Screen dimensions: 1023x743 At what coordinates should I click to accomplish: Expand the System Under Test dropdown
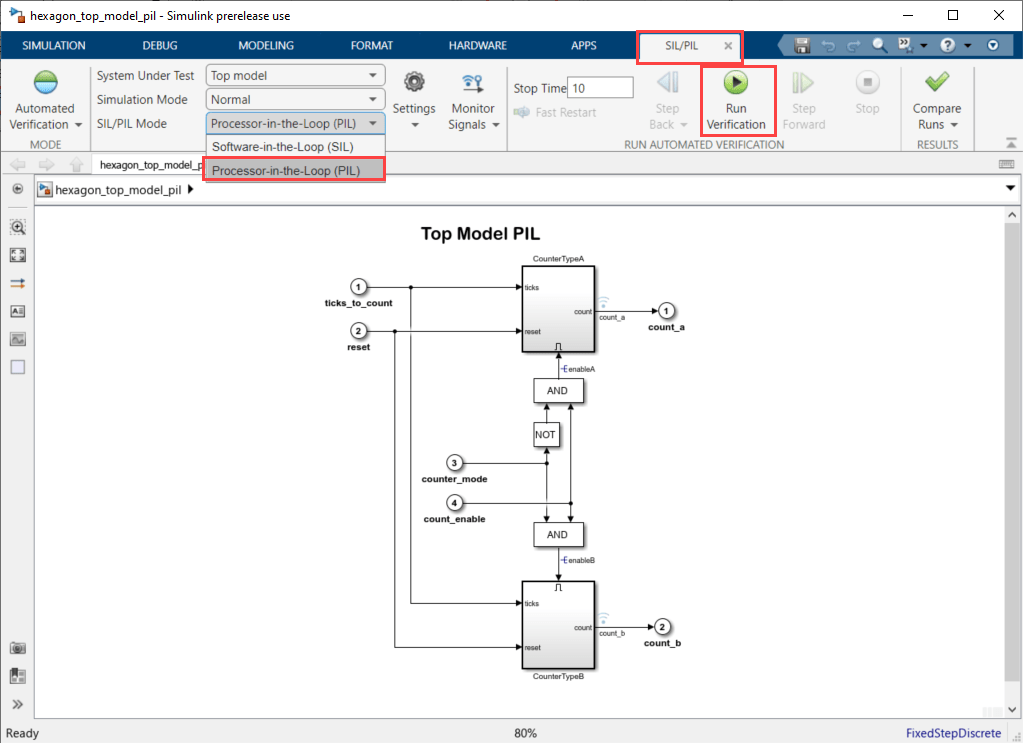pos(295,75)
